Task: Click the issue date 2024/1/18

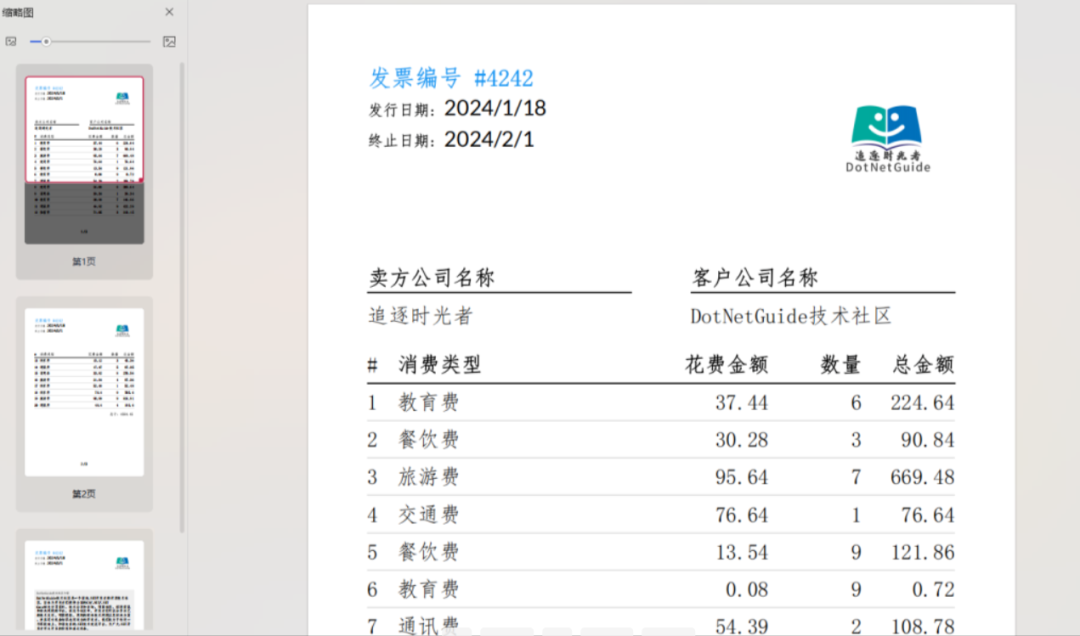Action: coord(494,108)
